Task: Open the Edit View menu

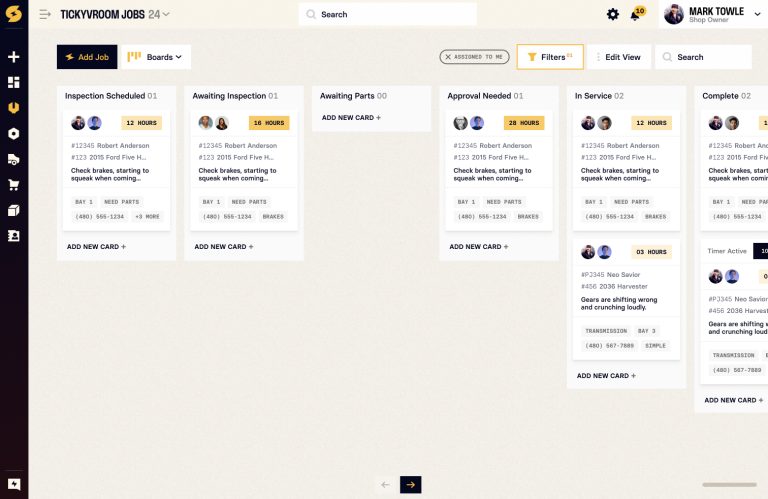Action: pos(618,57)
